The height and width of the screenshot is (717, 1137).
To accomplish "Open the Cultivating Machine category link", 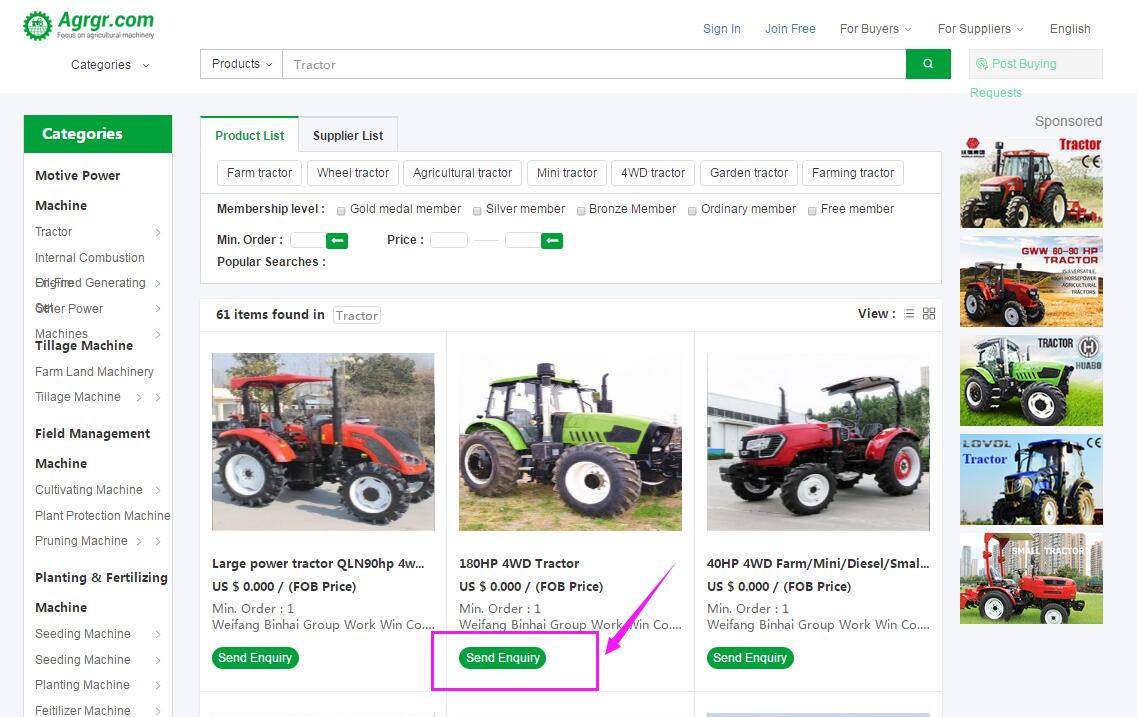I will pos(89,490).
